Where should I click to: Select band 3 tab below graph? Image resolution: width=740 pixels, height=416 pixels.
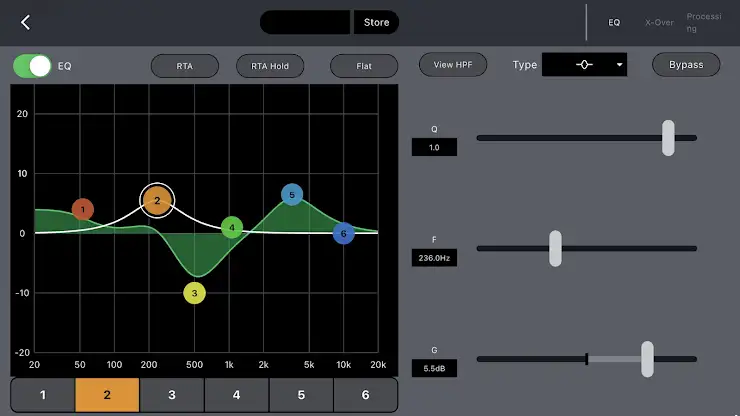[x=172, y=395]
